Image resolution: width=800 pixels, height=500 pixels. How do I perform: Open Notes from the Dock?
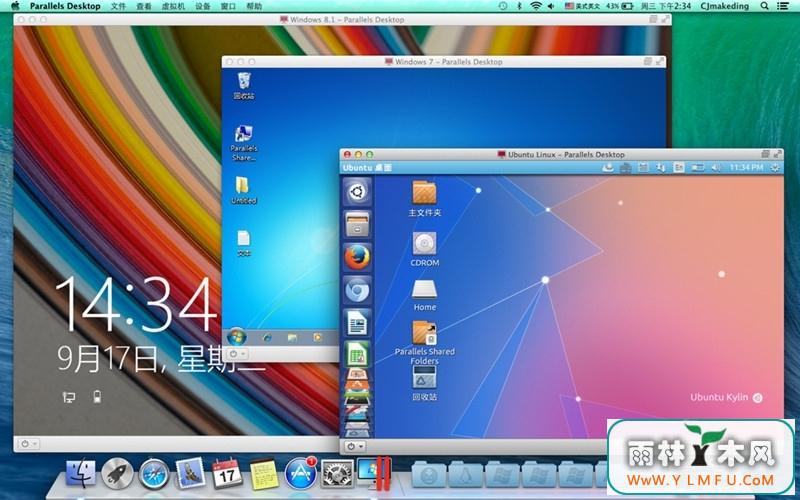[264, 474]
